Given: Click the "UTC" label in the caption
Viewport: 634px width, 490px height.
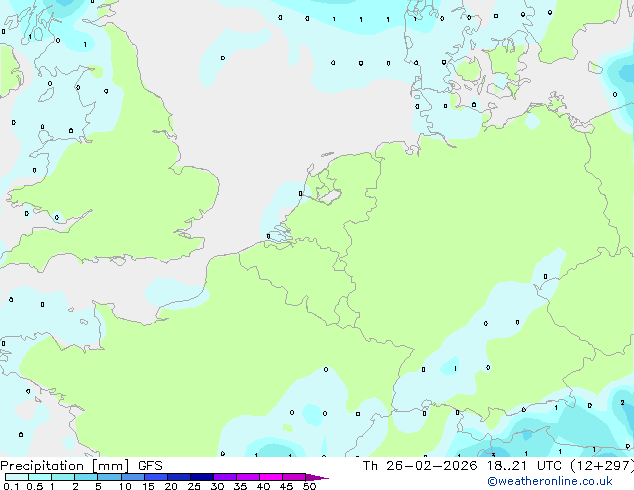Looking at the screenshot, I should 549,466.
